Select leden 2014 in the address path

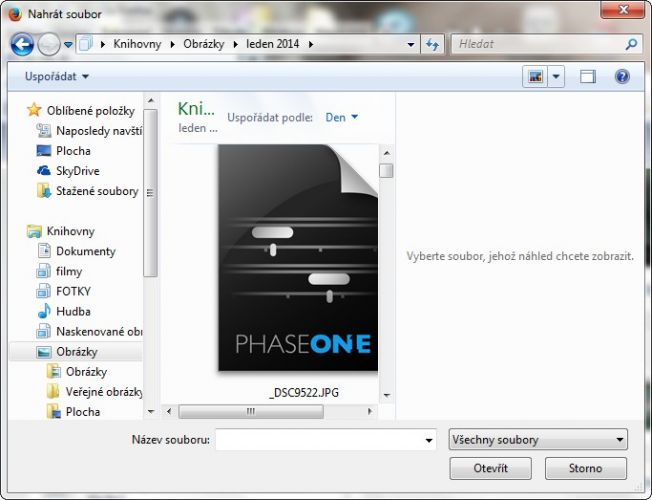(x=272, y=44)
